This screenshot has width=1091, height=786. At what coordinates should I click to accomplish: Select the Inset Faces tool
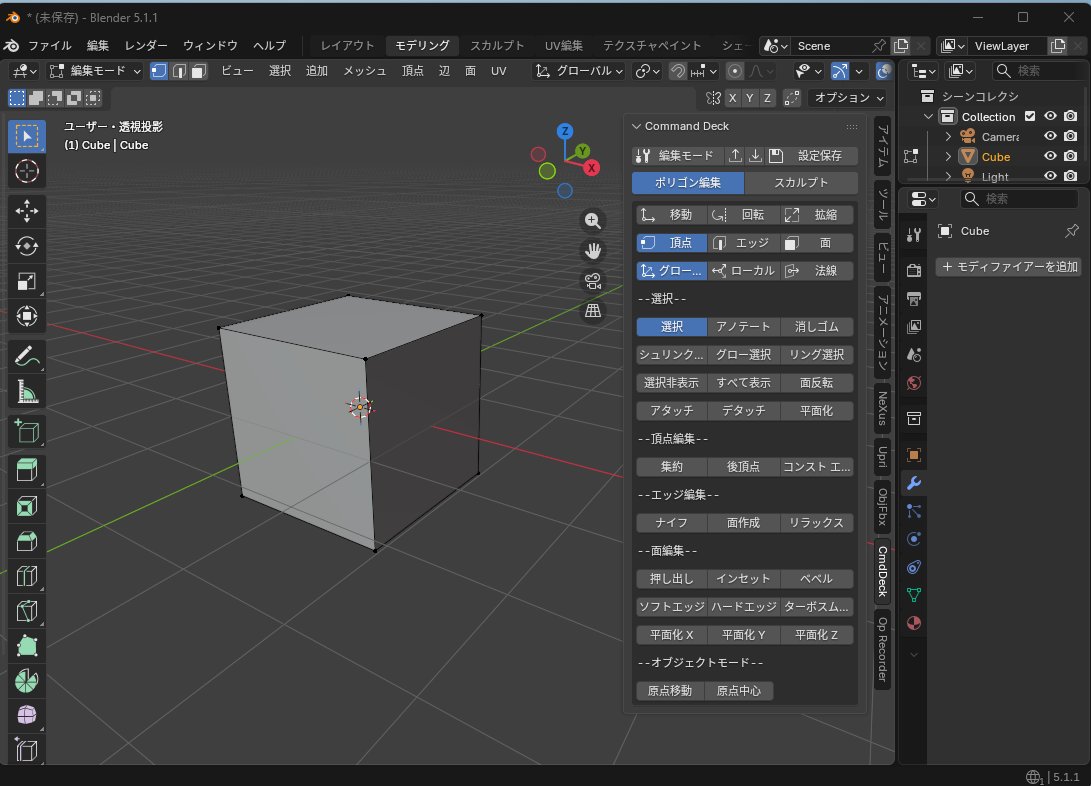(26, 506)
